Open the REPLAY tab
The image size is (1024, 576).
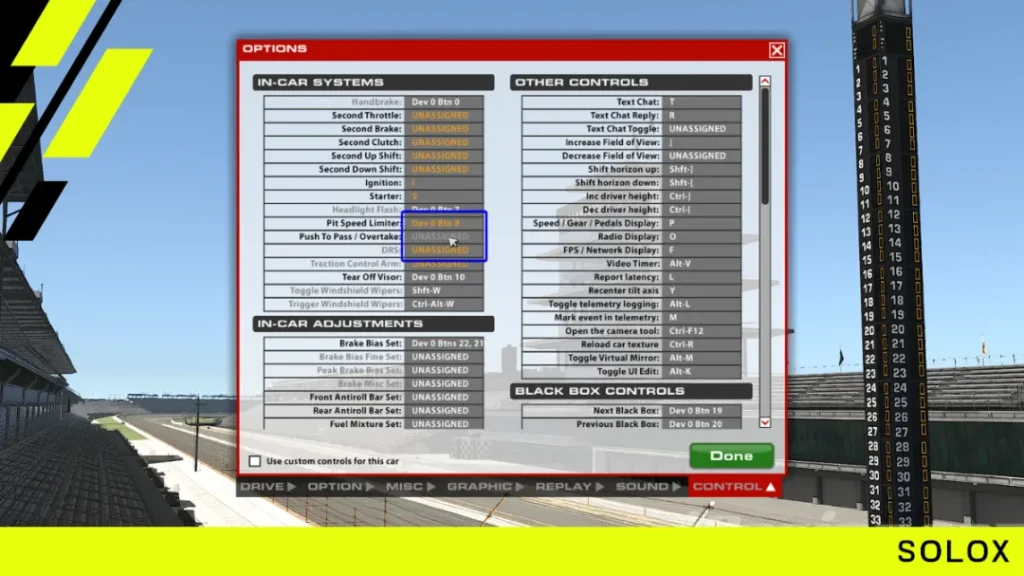click(569, 487)
